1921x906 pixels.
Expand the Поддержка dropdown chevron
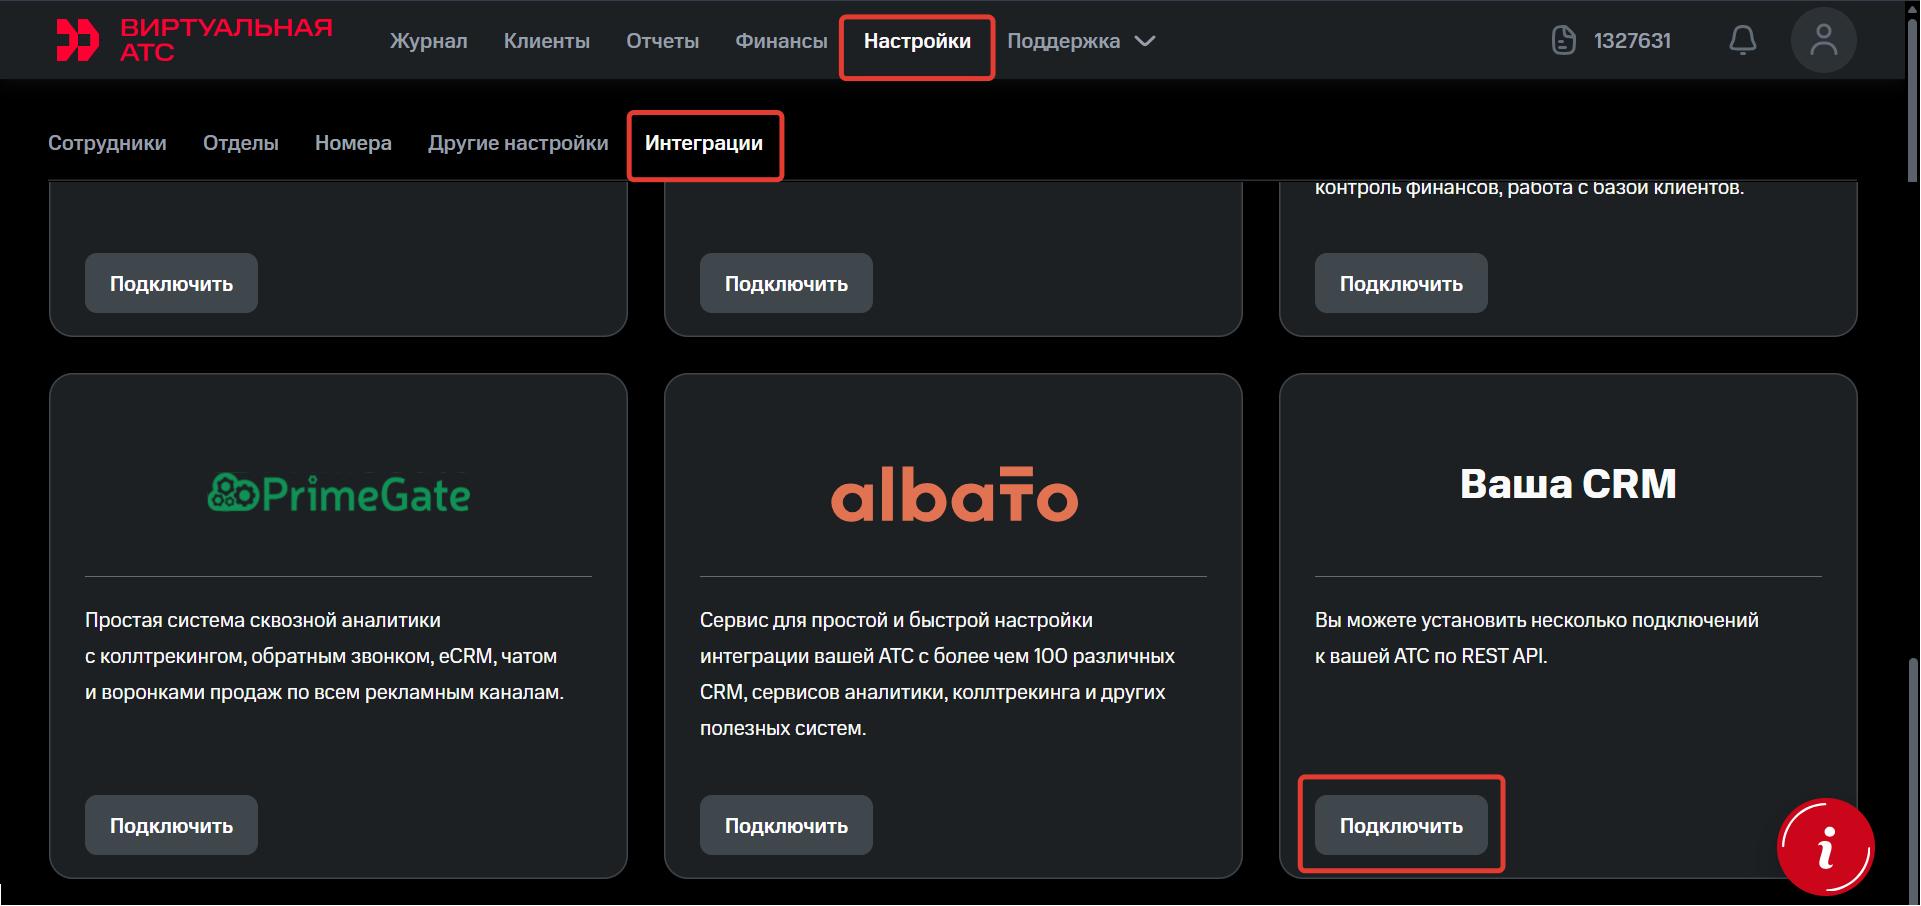1146,41
